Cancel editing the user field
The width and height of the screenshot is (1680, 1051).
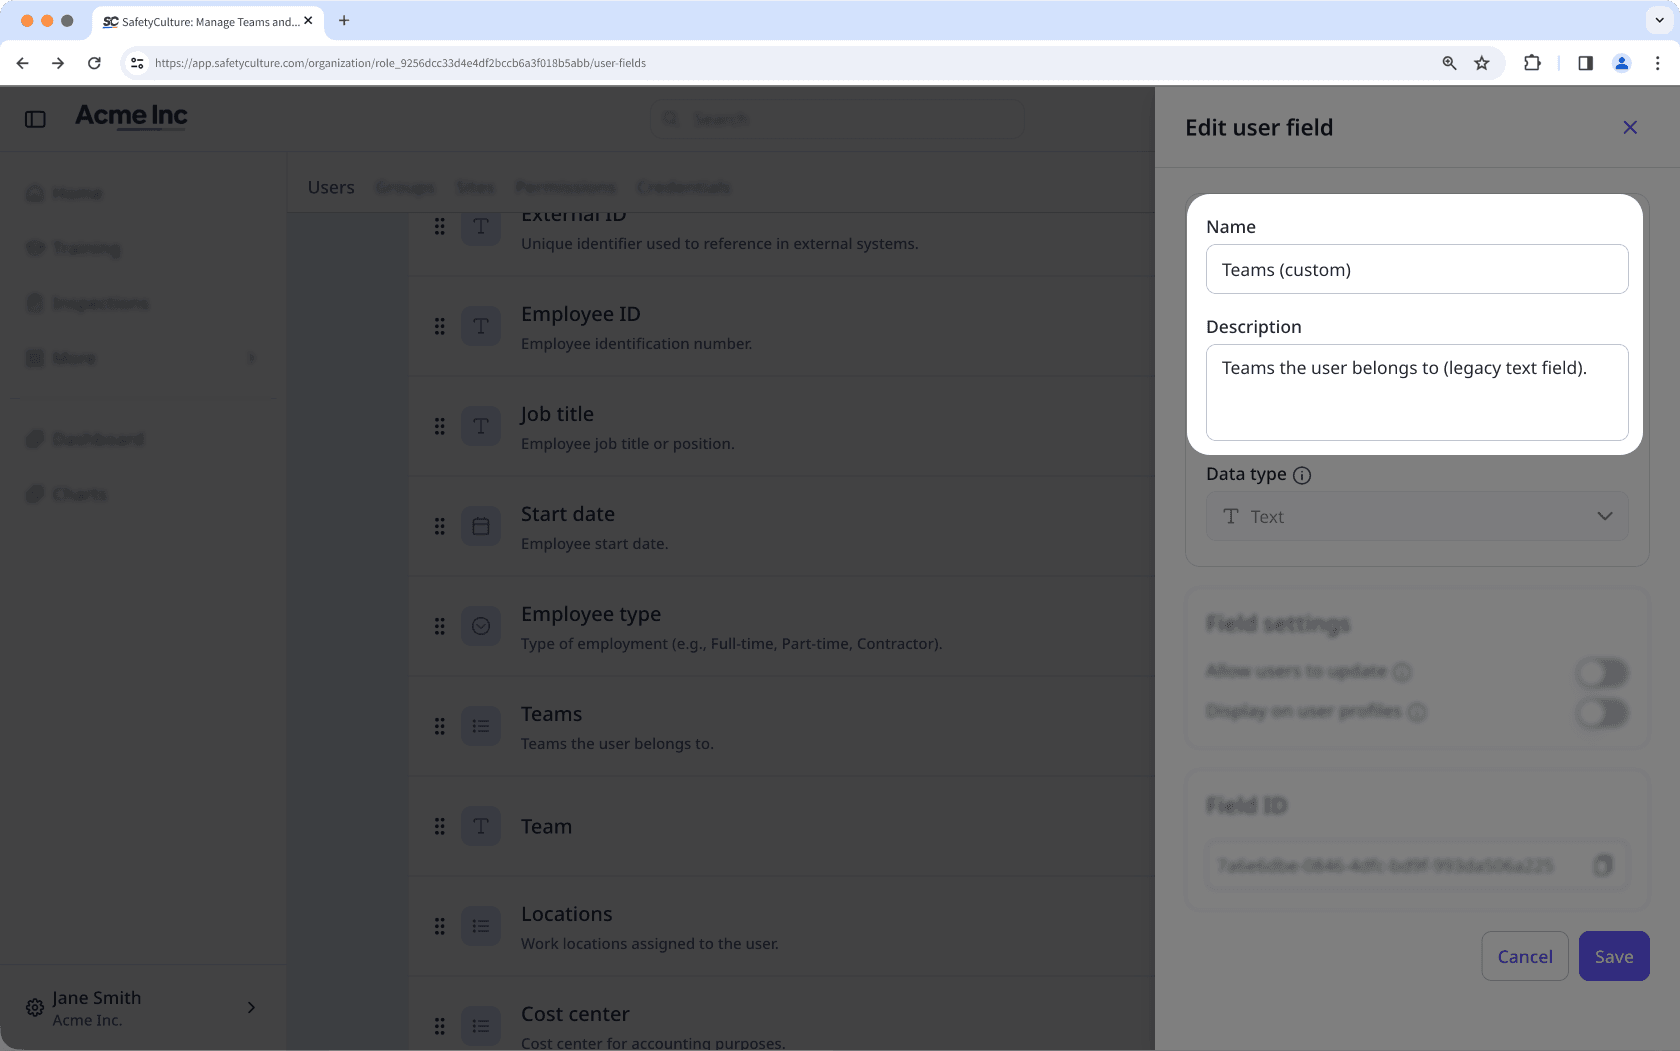point(1524,956)
